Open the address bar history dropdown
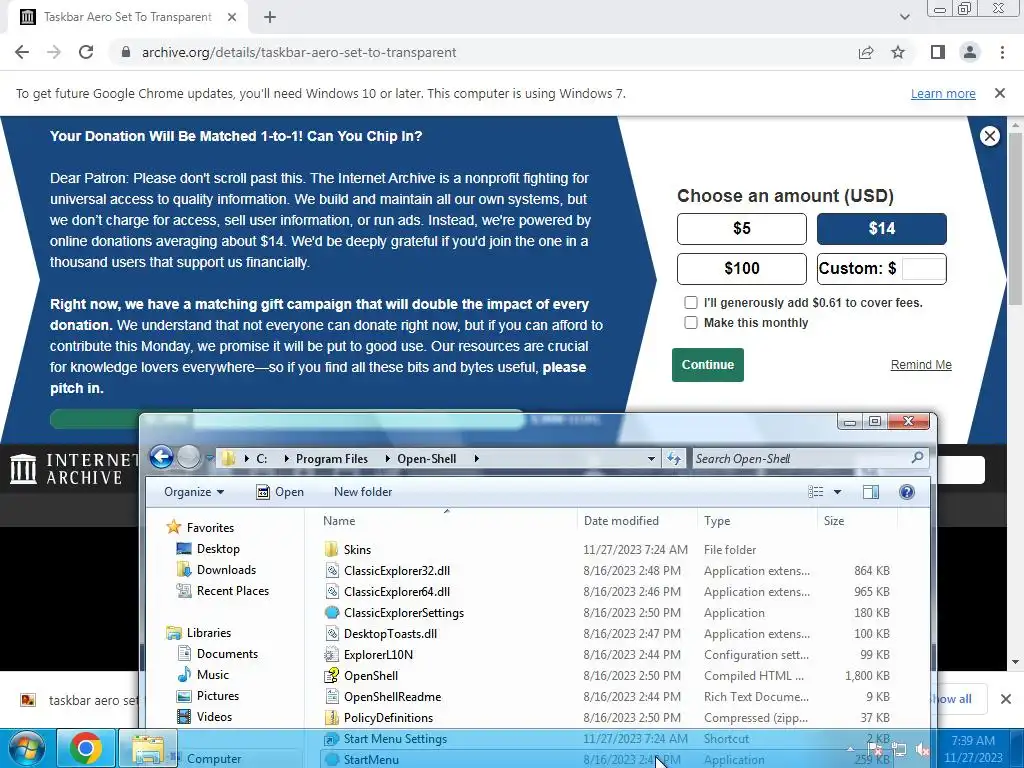Screen dimensions: 1024x768 (651, 458)
